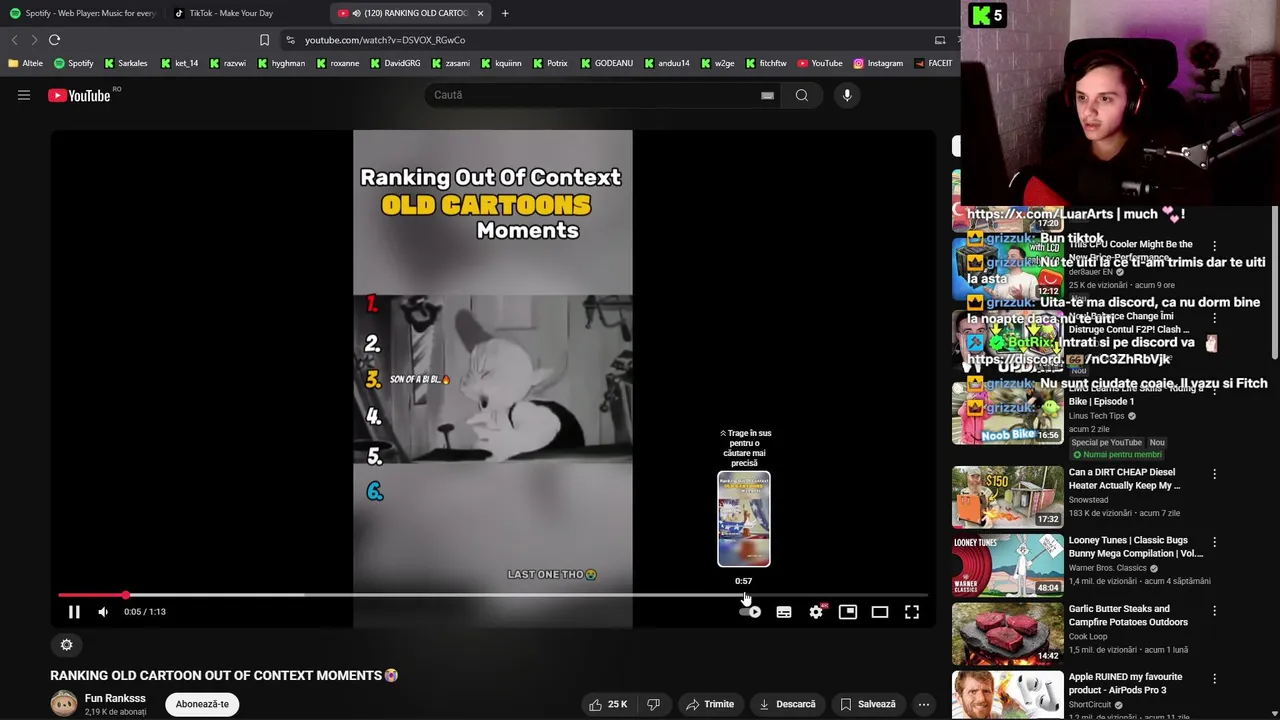Open more actions ellipsis below the video
Image resolution: width=1280 pixels, height=720 pixels.
(x=924, y=704)
